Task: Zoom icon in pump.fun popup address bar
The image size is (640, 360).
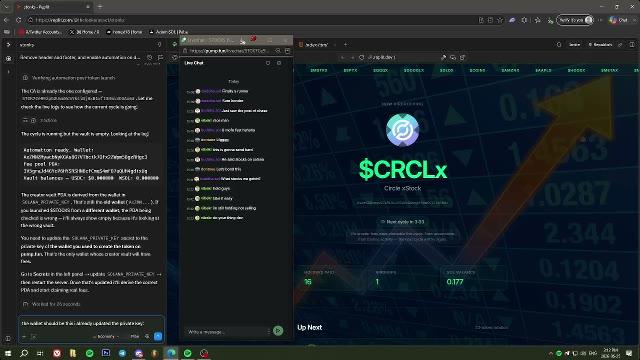Action: click(278, 51)
